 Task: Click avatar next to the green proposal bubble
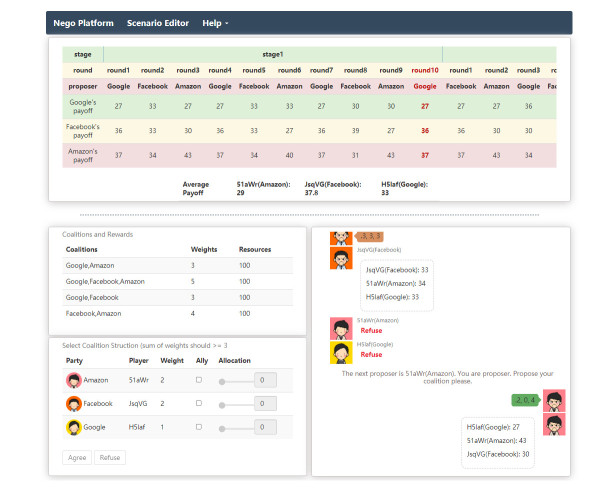(x=554, y=400)
